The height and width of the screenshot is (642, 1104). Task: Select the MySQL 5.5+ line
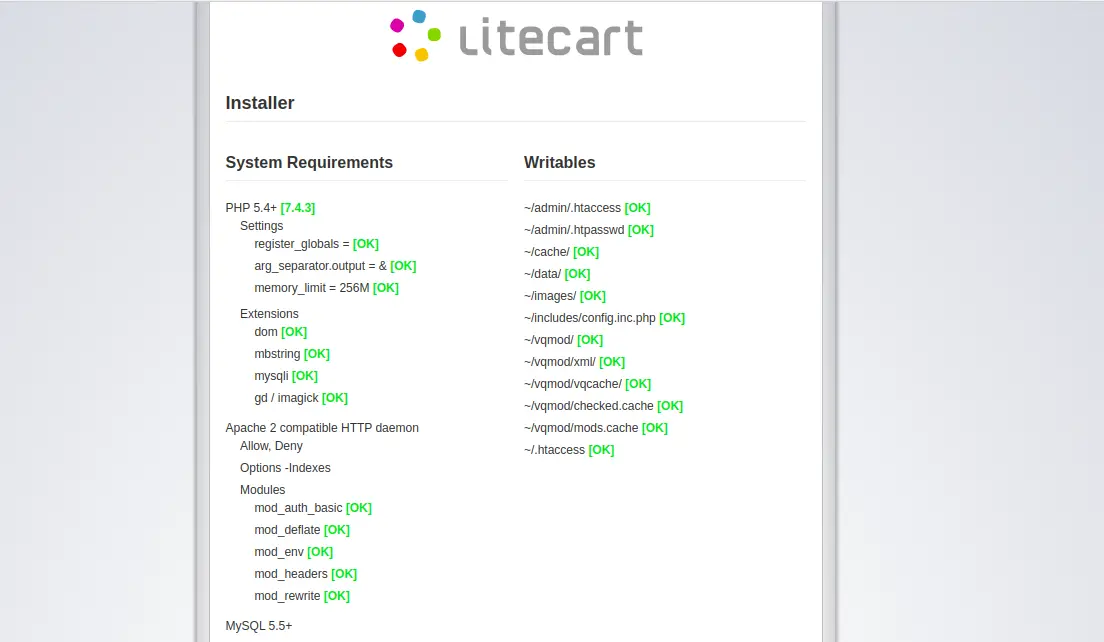[x=258, y=626]
